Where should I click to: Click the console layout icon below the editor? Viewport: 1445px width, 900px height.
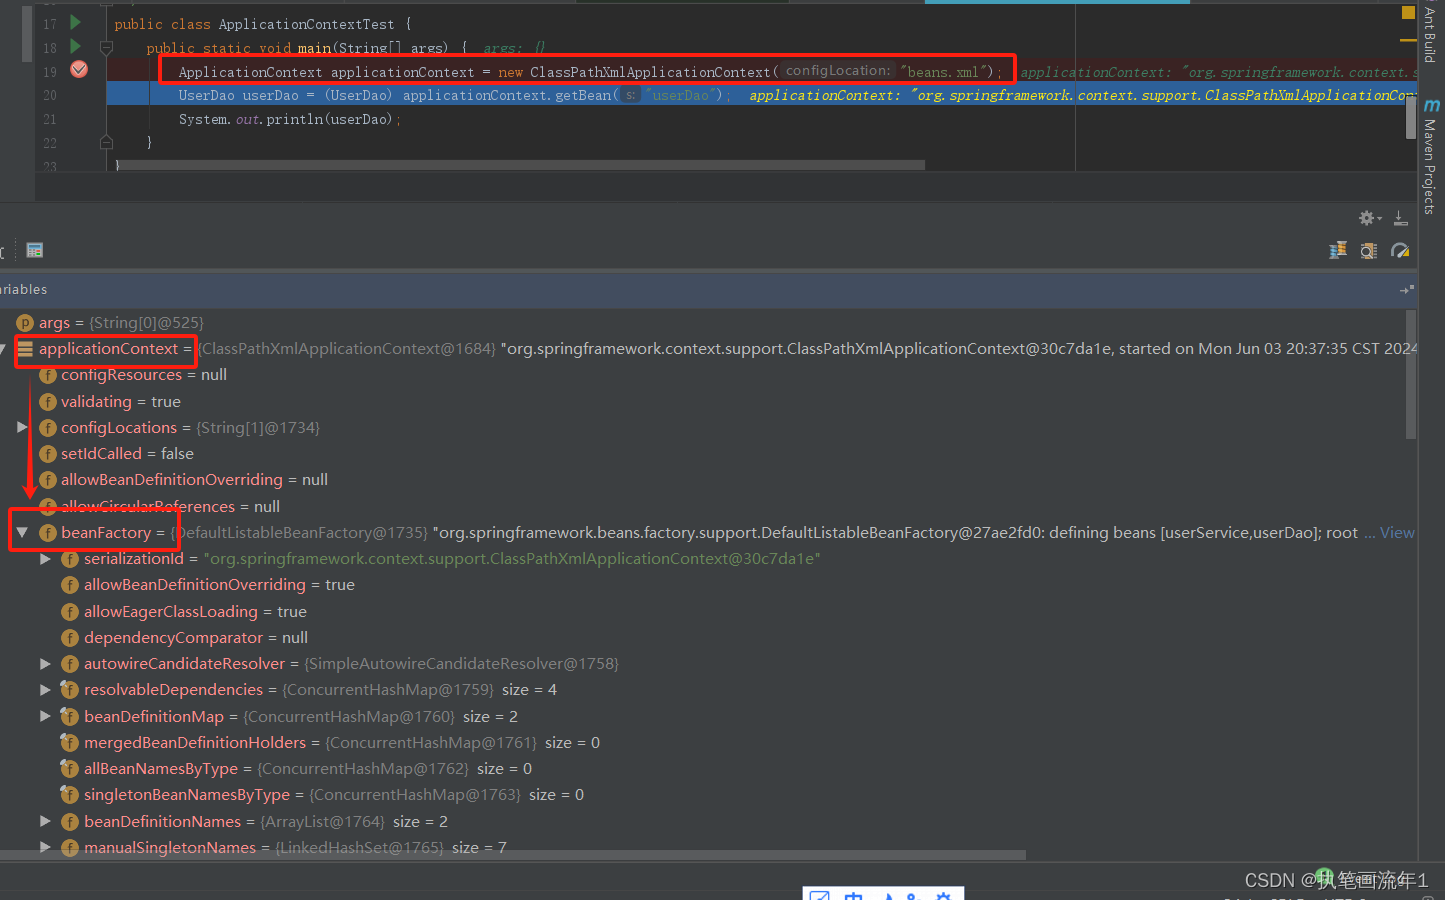coord(34,250)
